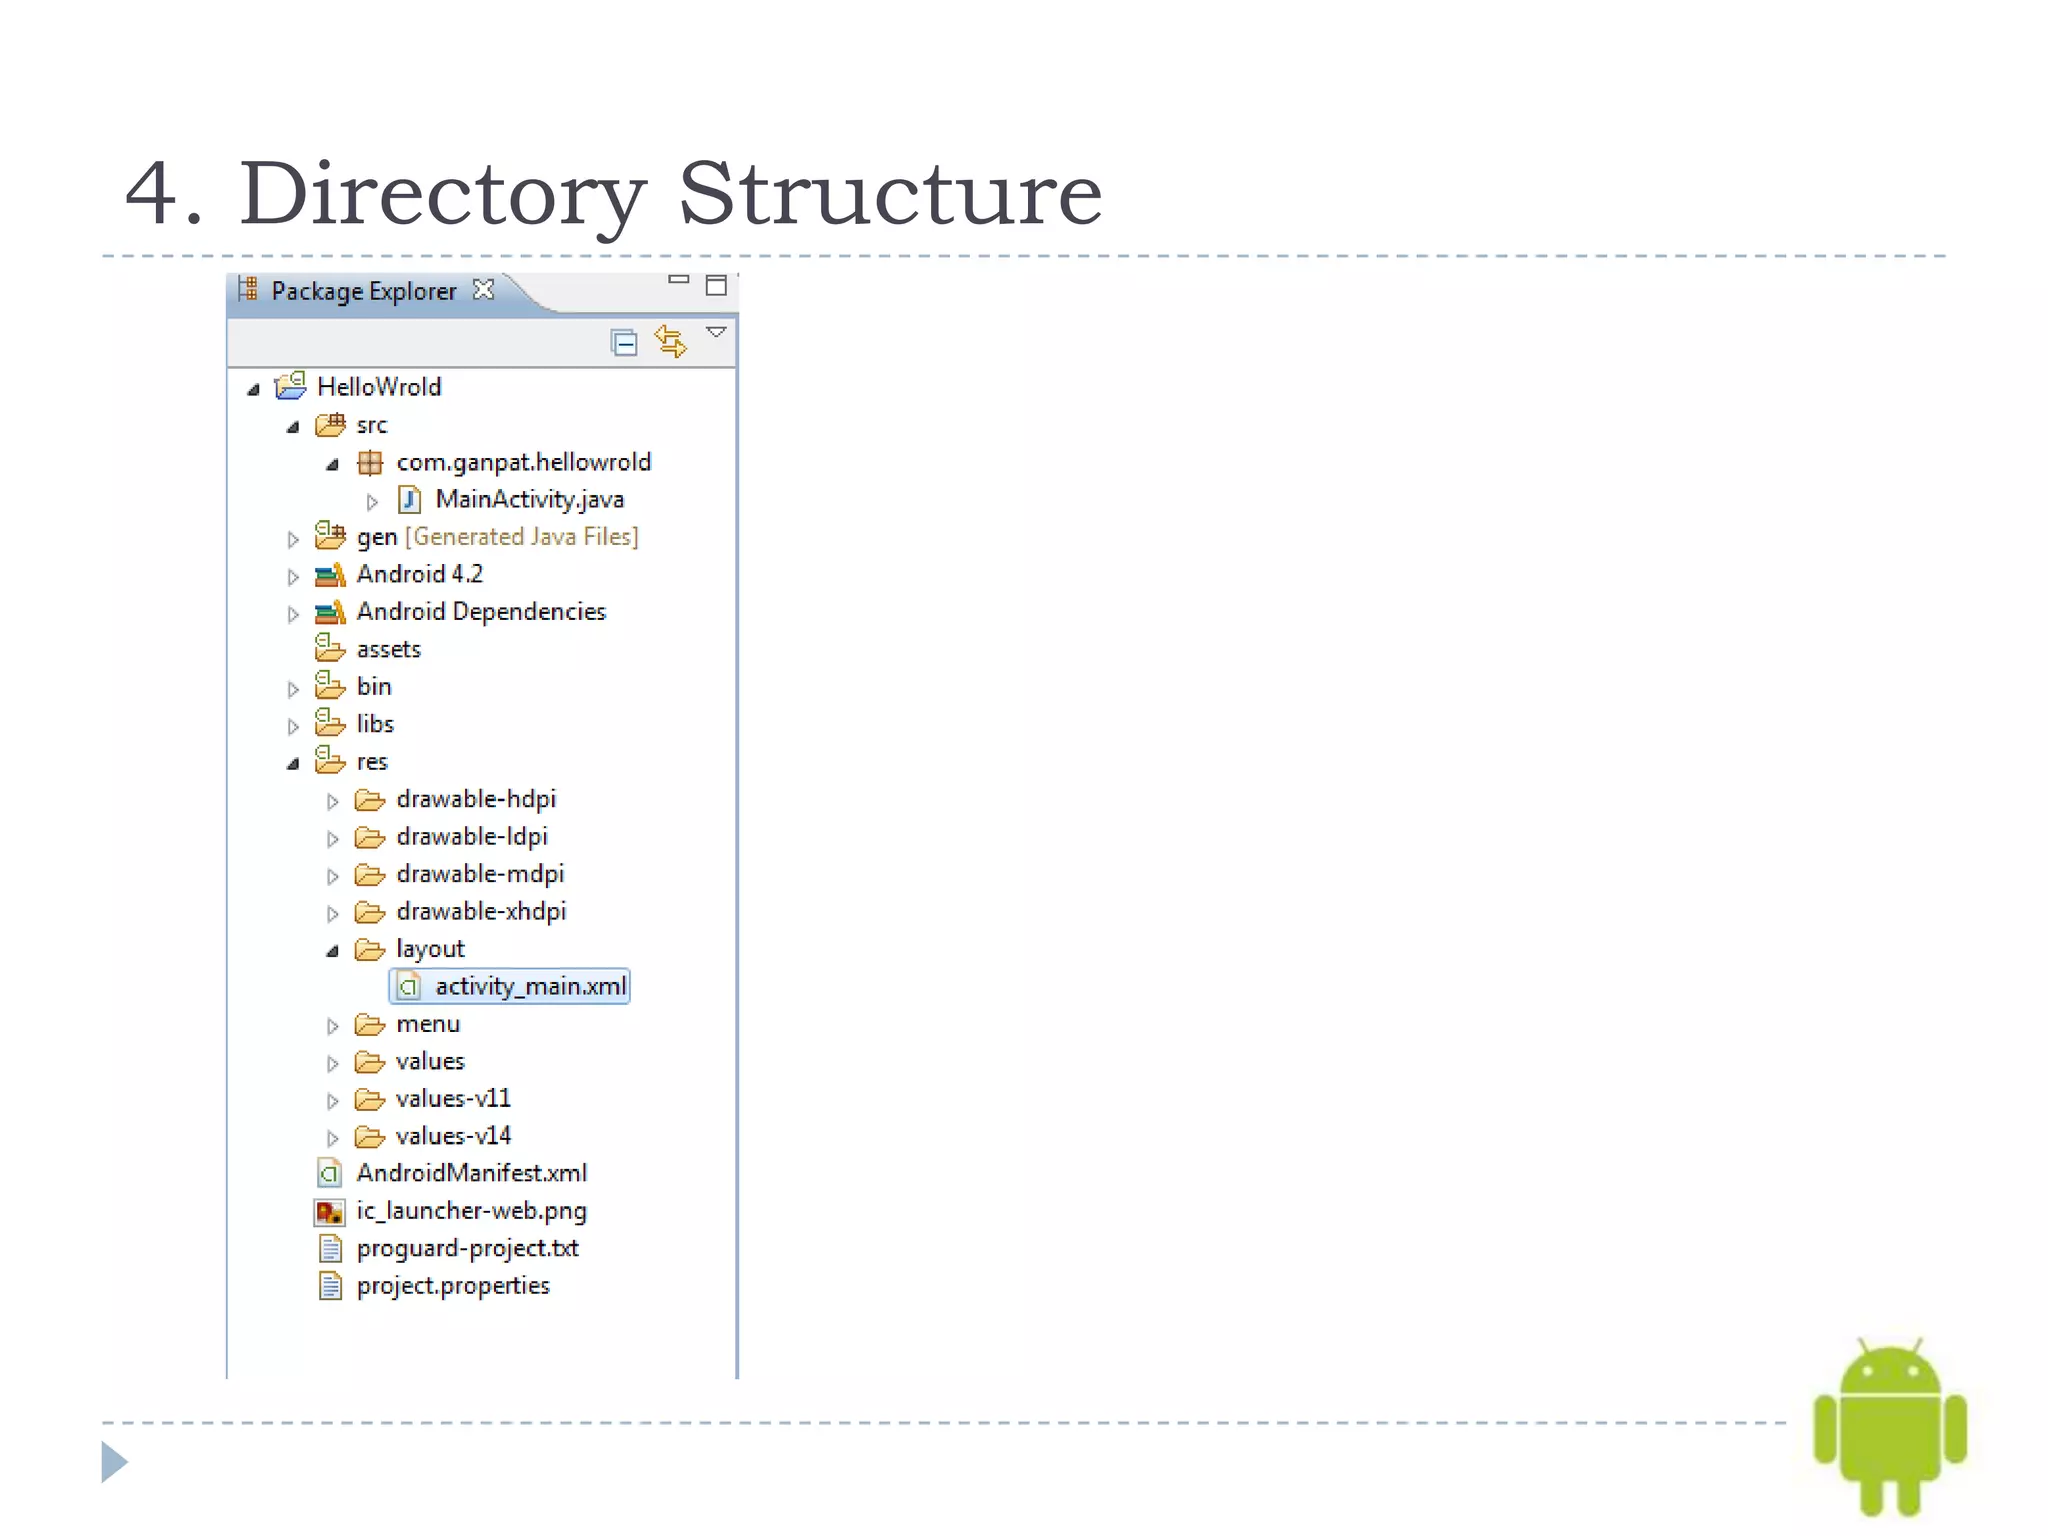Expand drawable-mdpi folder
The width and height of the screenshot is (2048, 1536).
(x=333, y=876)
